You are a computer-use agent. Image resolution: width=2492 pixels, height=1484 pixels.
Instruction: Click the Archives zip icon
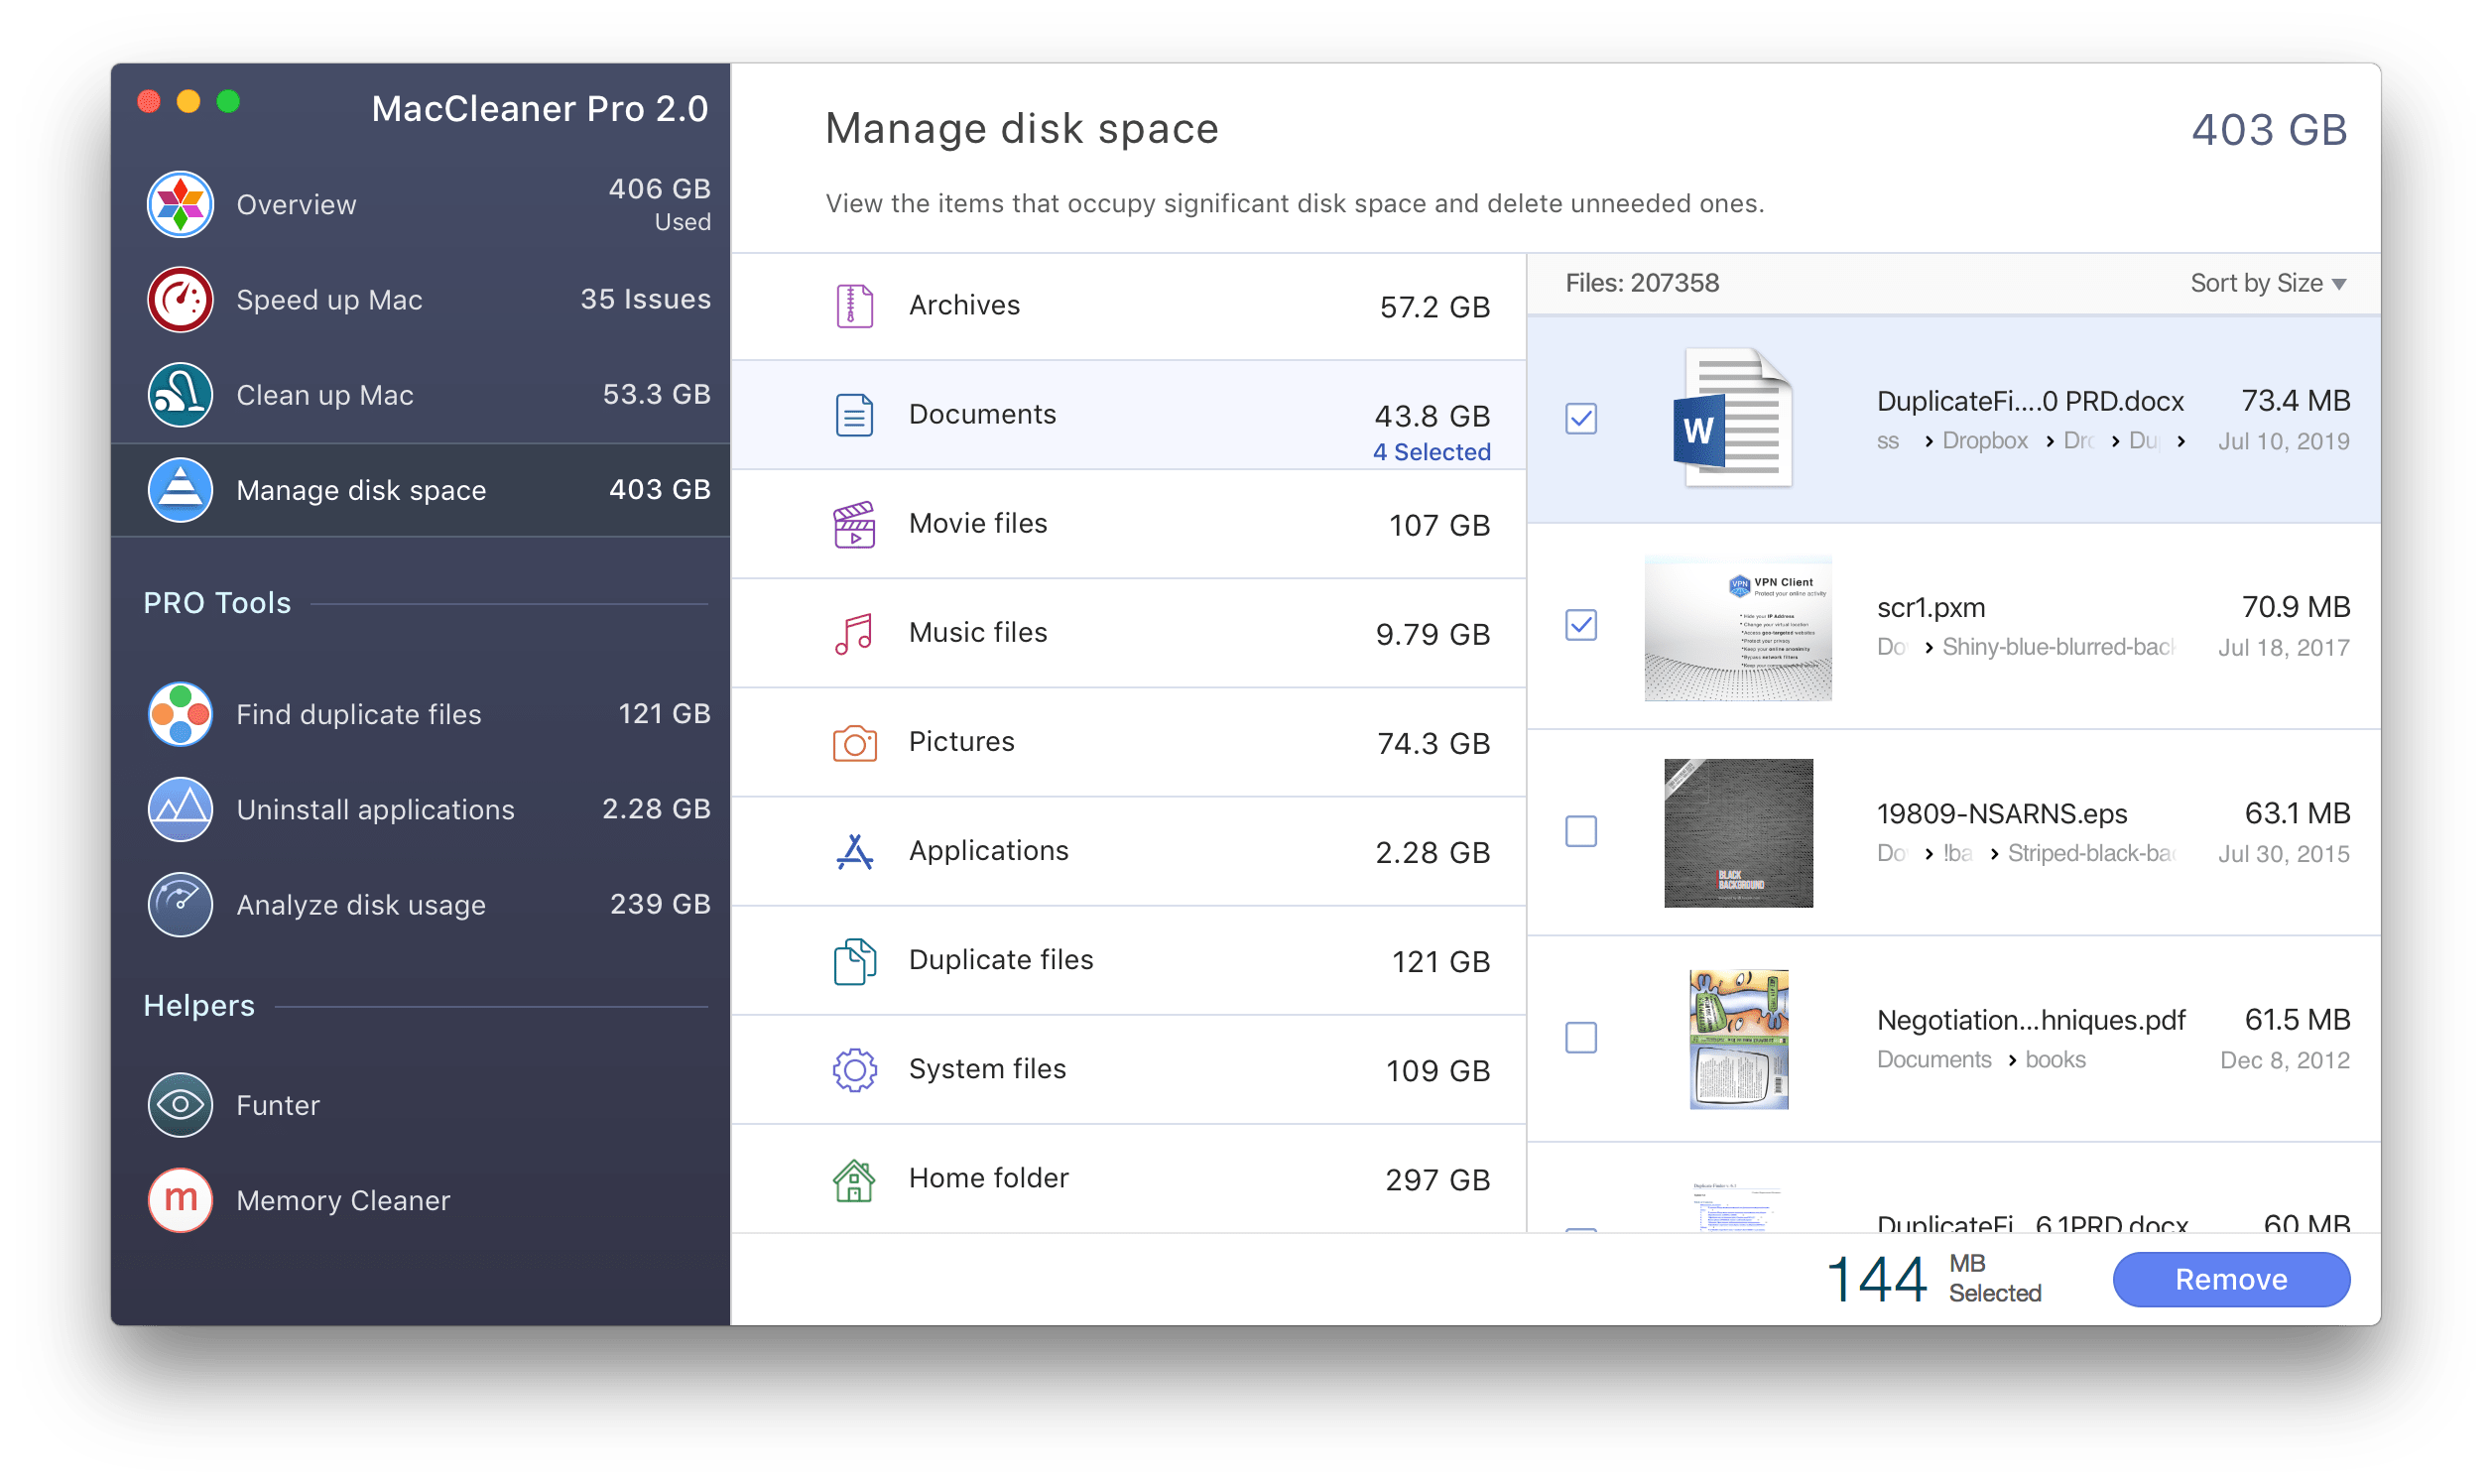pos(854,306)
